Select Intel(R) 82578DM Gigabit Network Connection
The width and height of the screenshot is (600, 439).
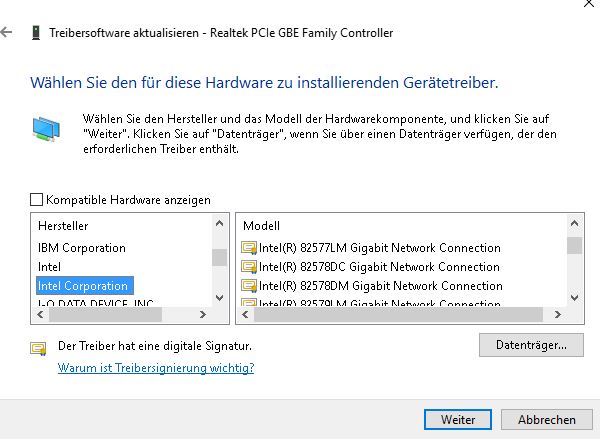(381, 286)
